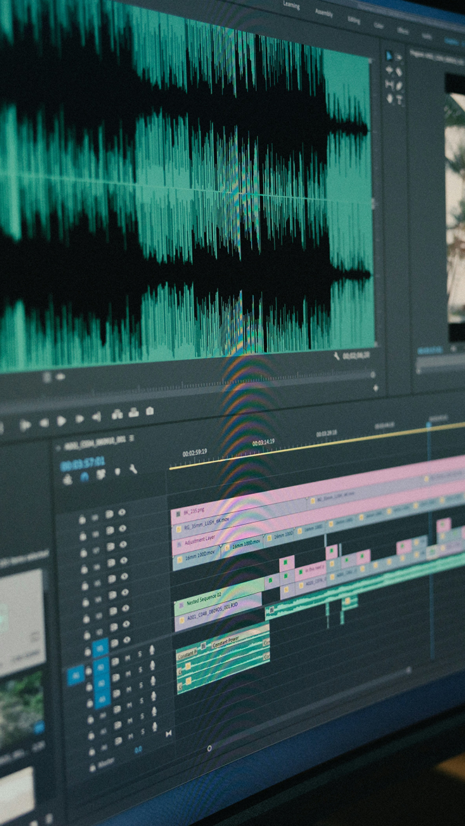Play the clip in Source monitor

coord(62,421)
